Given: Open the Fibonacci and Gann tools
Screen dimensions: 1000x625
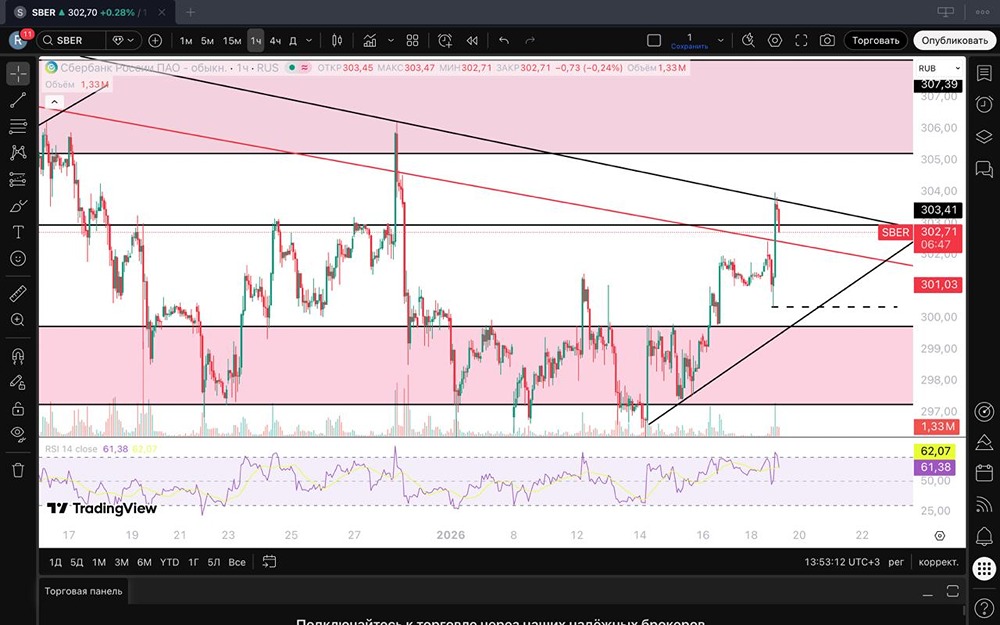Looking at the screenshot, I should click(18, 126).
